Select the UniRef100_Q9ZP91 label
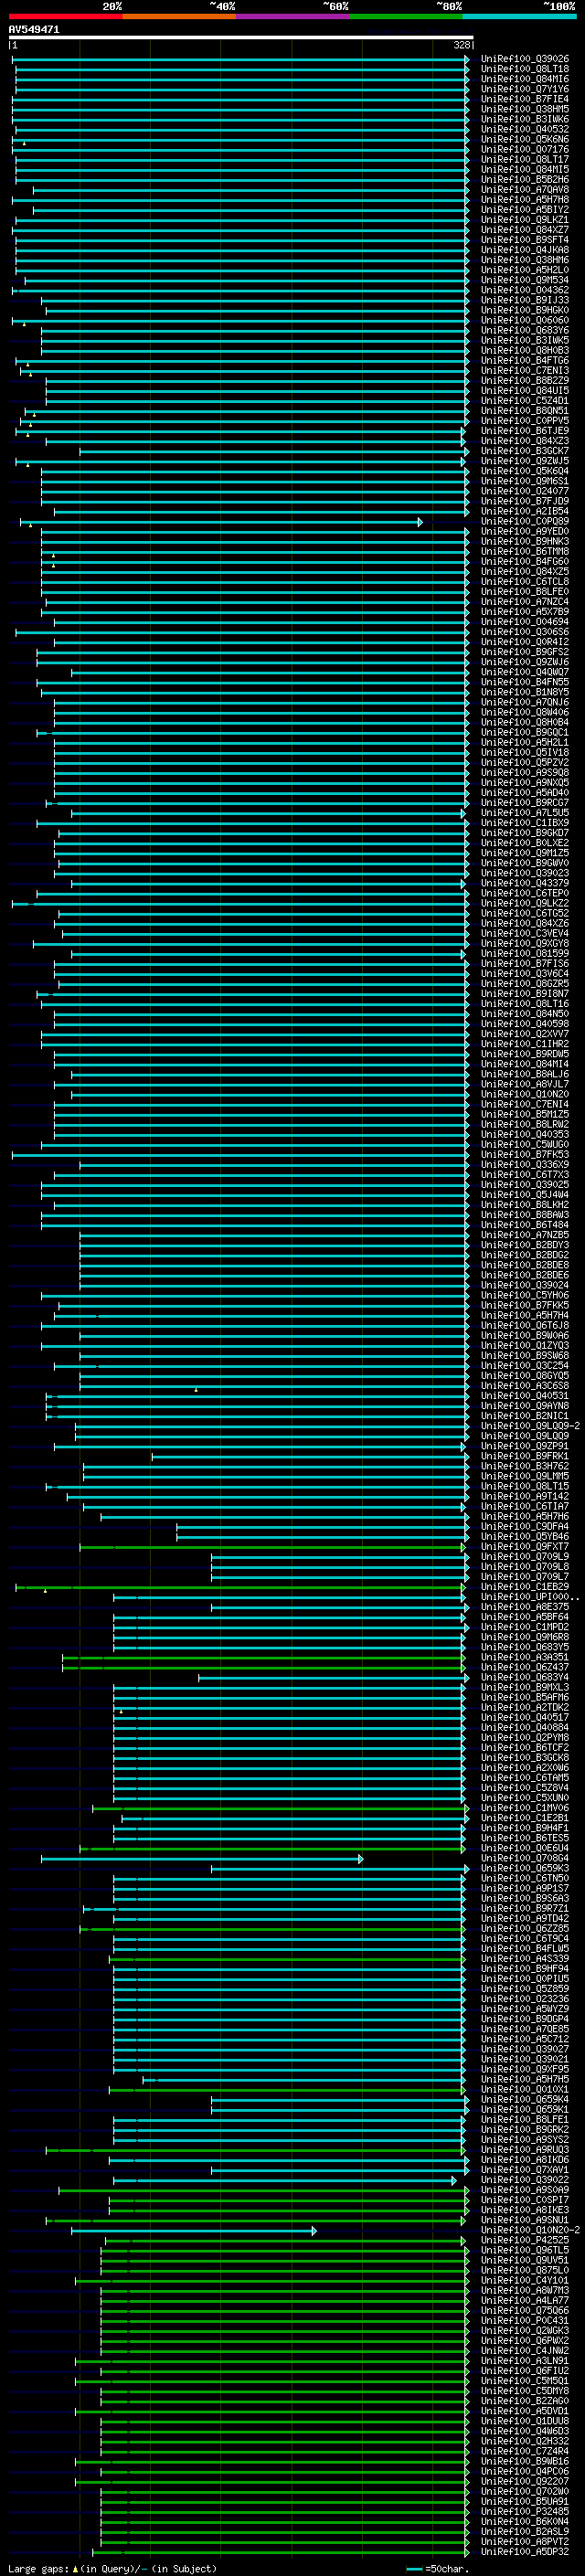The image size is (585, 2576). coord(525,1446)
